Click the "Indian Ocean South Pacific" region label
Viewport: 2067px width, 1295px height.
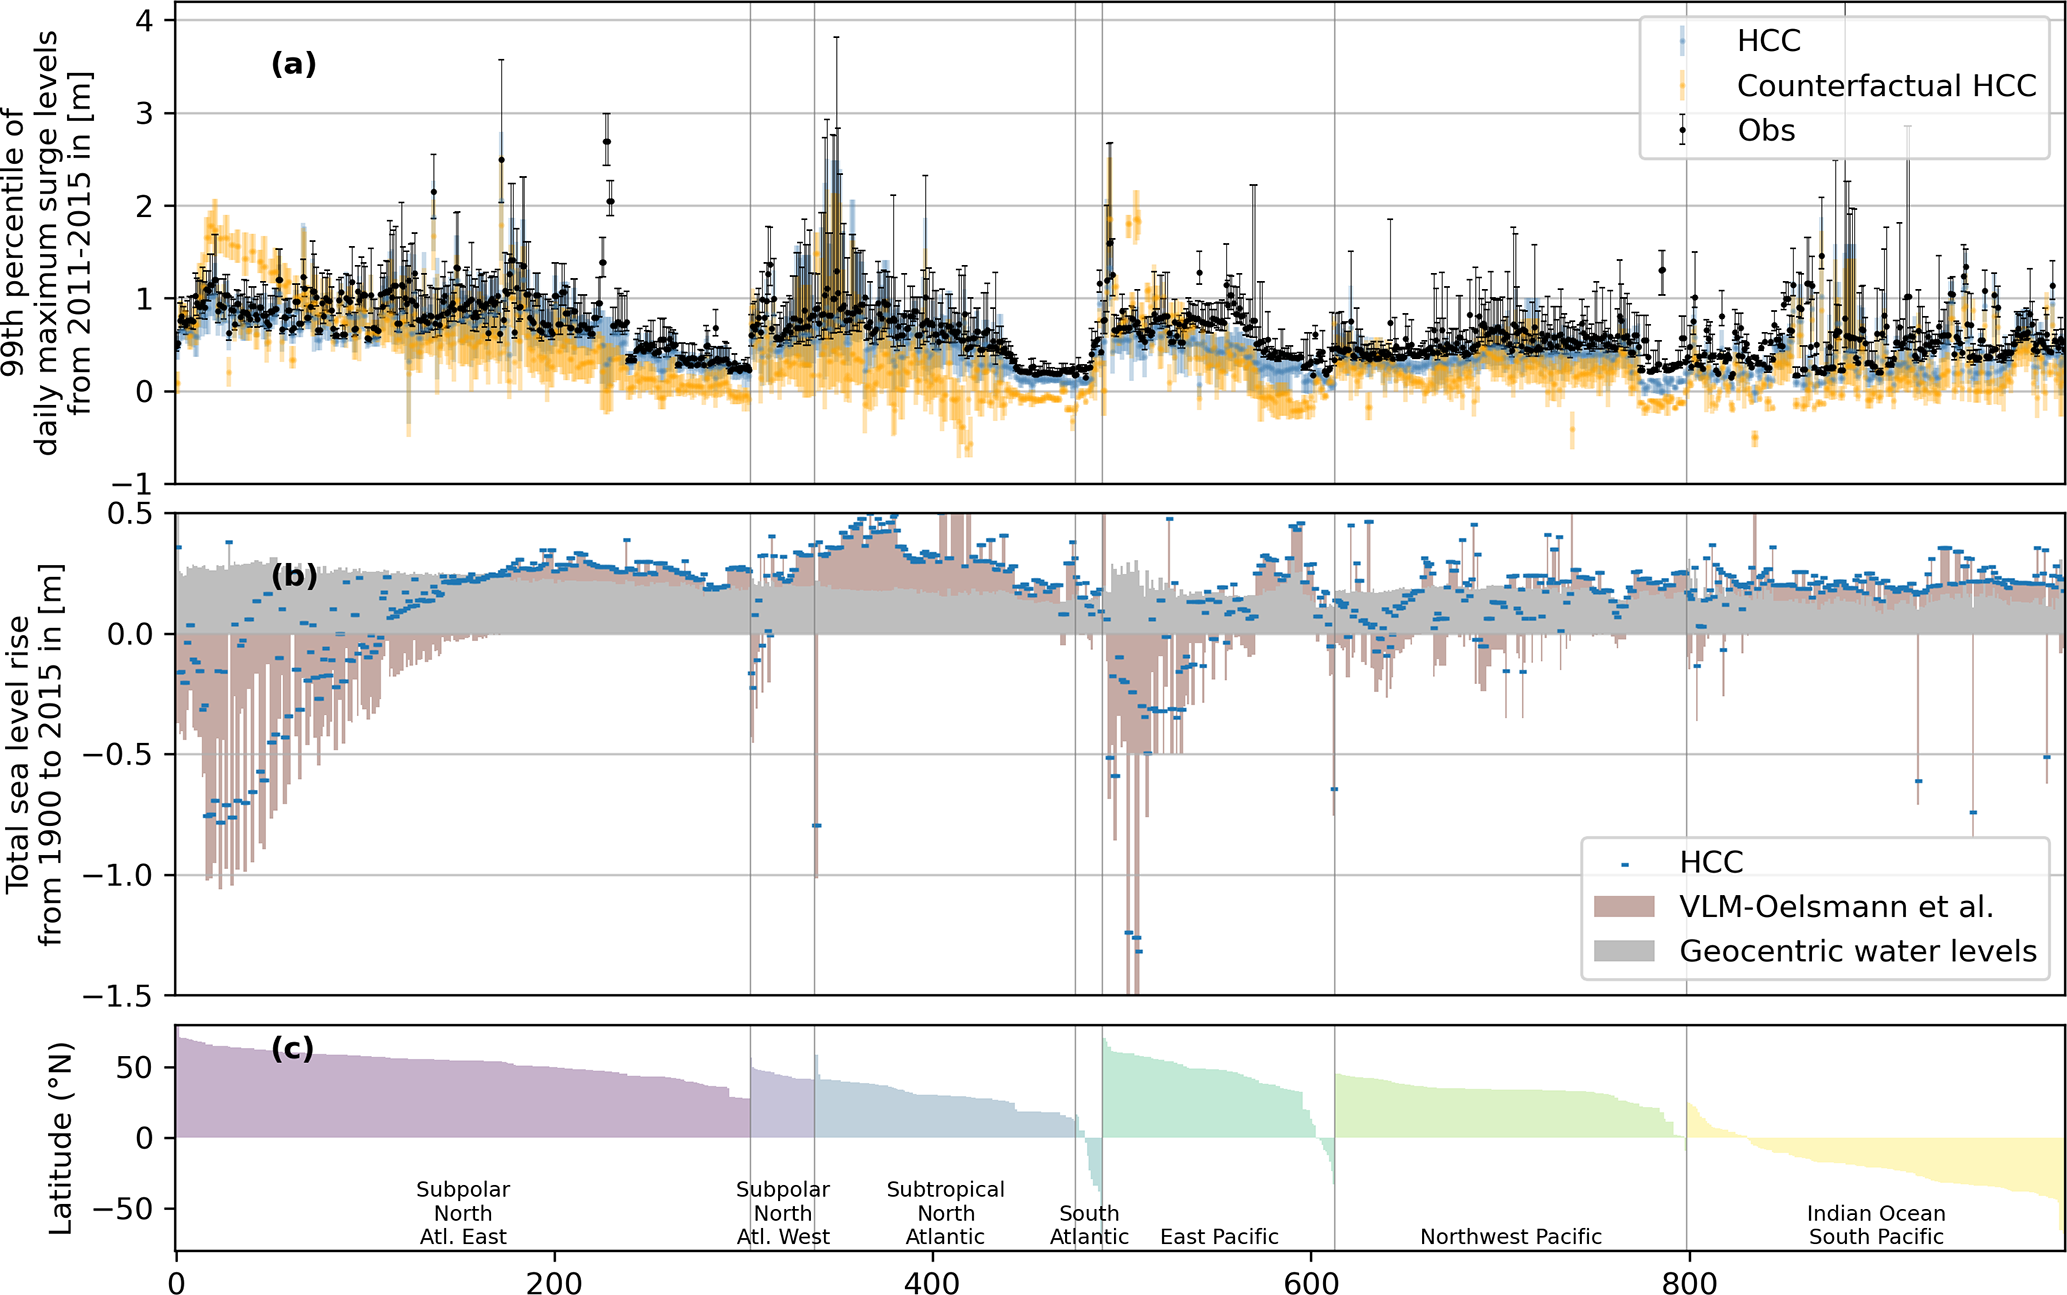click(x=1876, y=1225)
